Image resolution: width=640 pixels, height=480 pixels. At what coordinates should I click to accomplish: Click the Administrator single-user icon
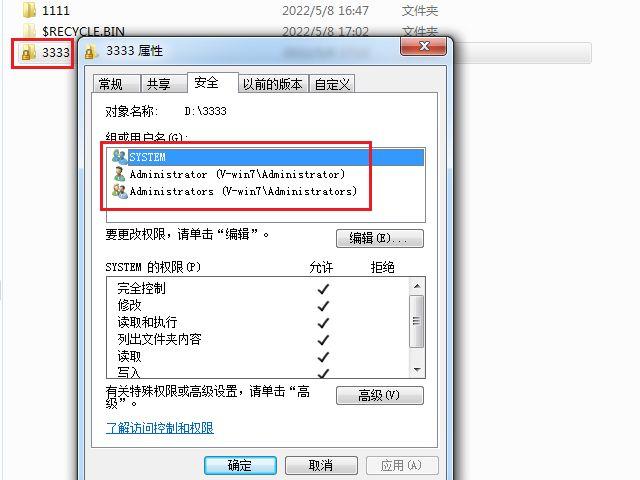pos(120,174)
